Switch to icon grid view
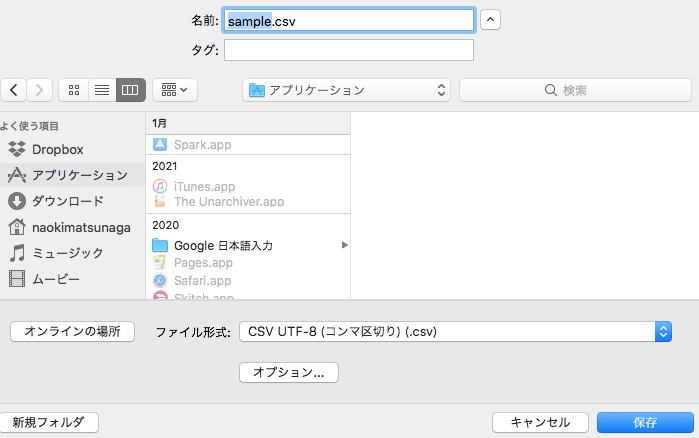The width and height of the screenshot is (699, 438). (x=74, y=90)
